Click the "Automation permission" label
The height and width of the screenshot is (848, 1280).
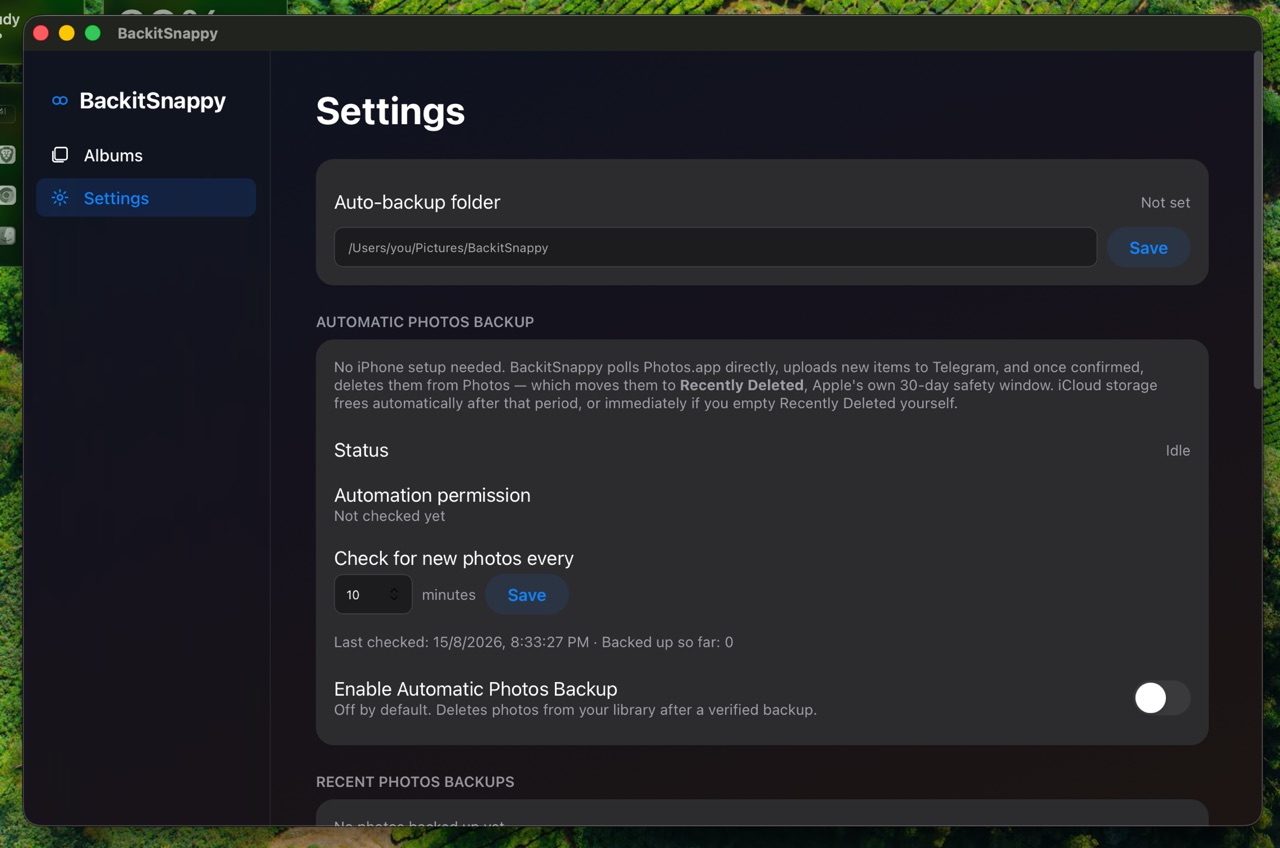432,495
